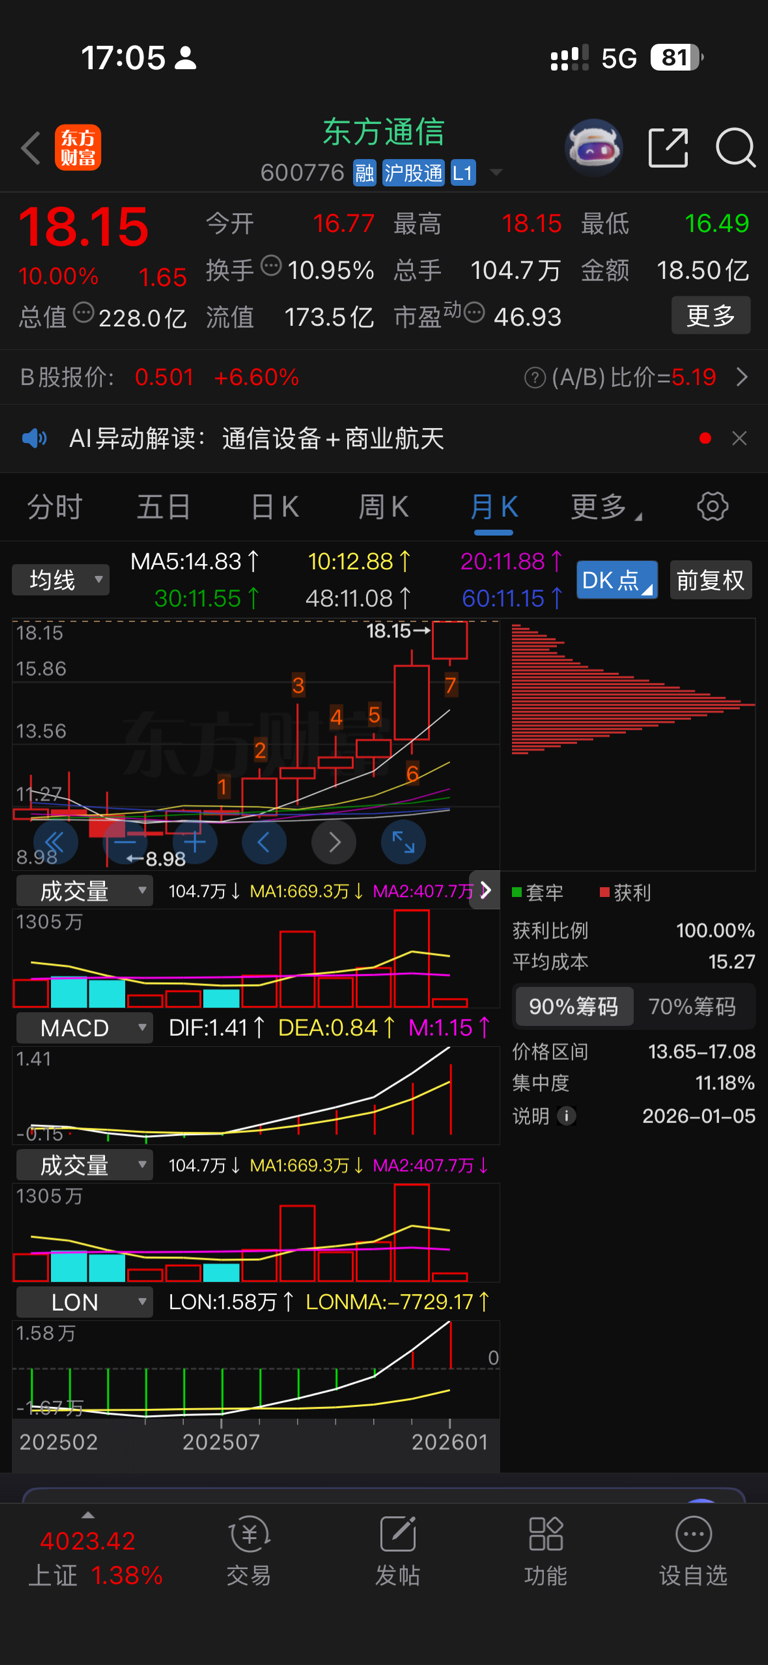Open first 成交量 indicator dropdown
The image size is (769, 1665).
(85, 891)
